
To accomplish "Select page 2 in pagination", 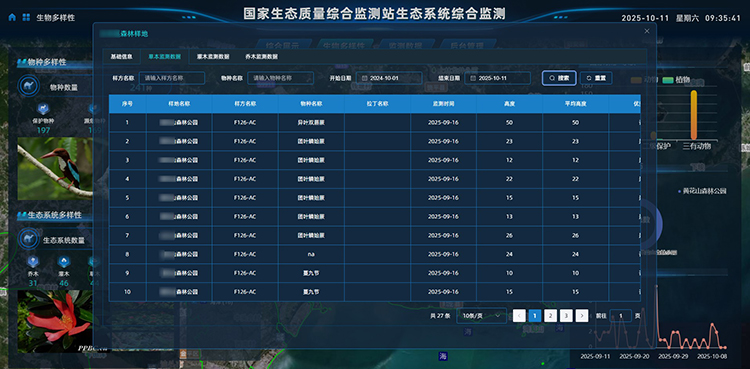I will pos(551,315).
